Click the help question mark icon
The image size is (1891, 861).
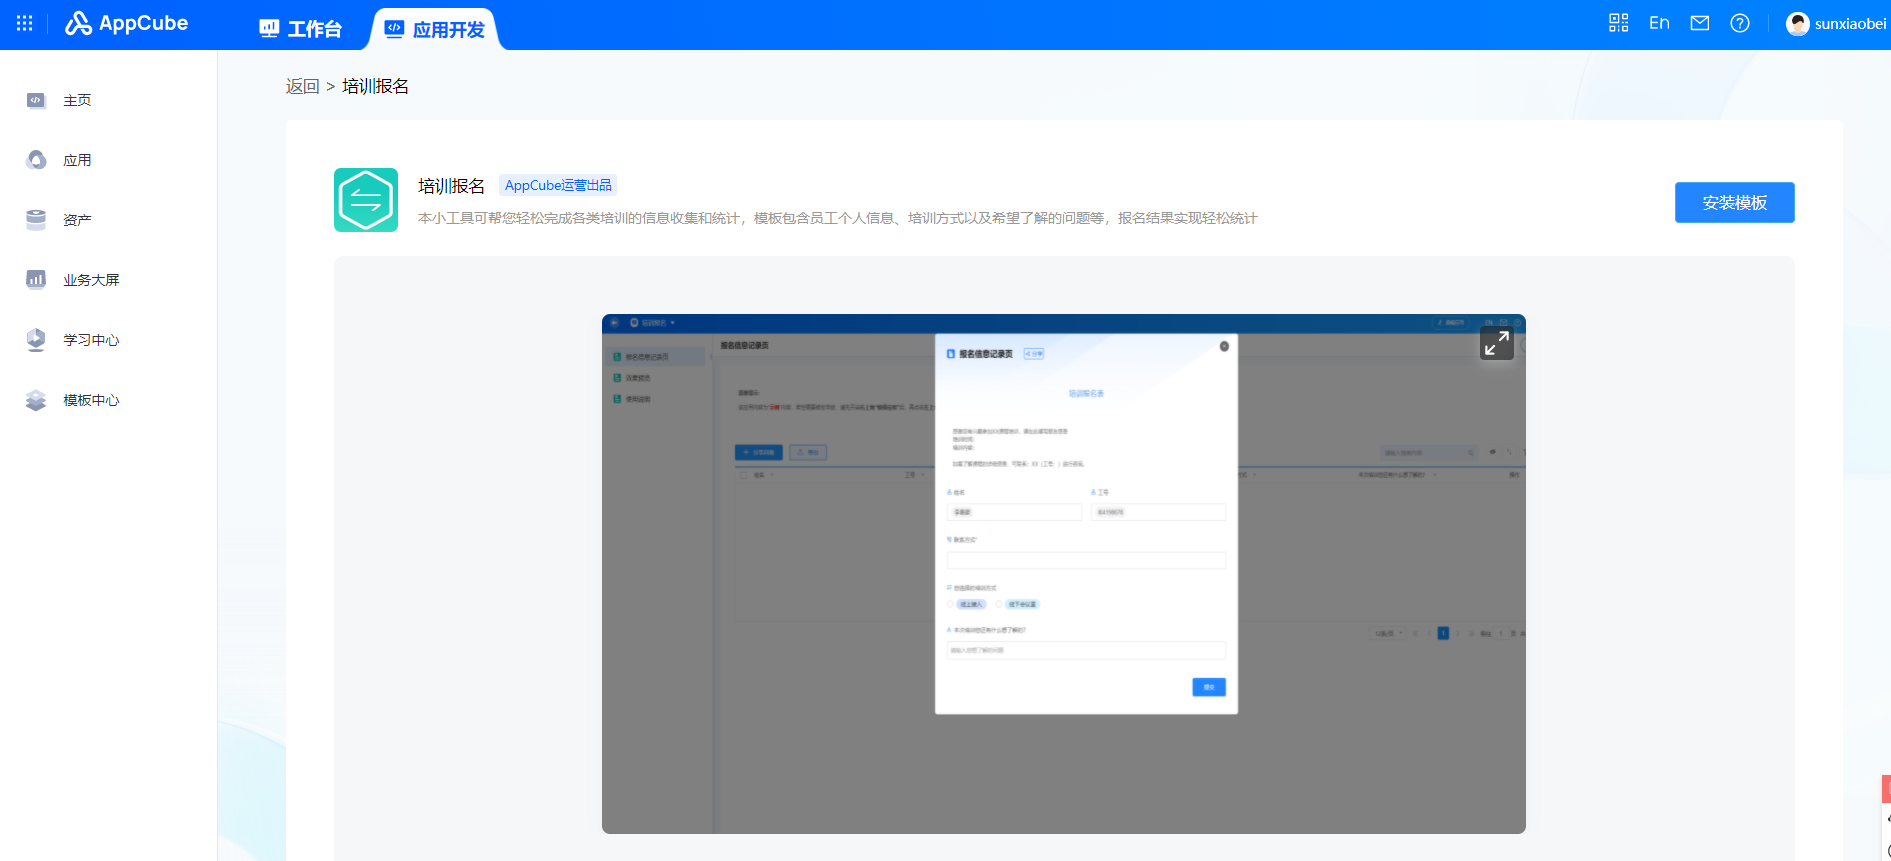click(x=1740, y=23)
